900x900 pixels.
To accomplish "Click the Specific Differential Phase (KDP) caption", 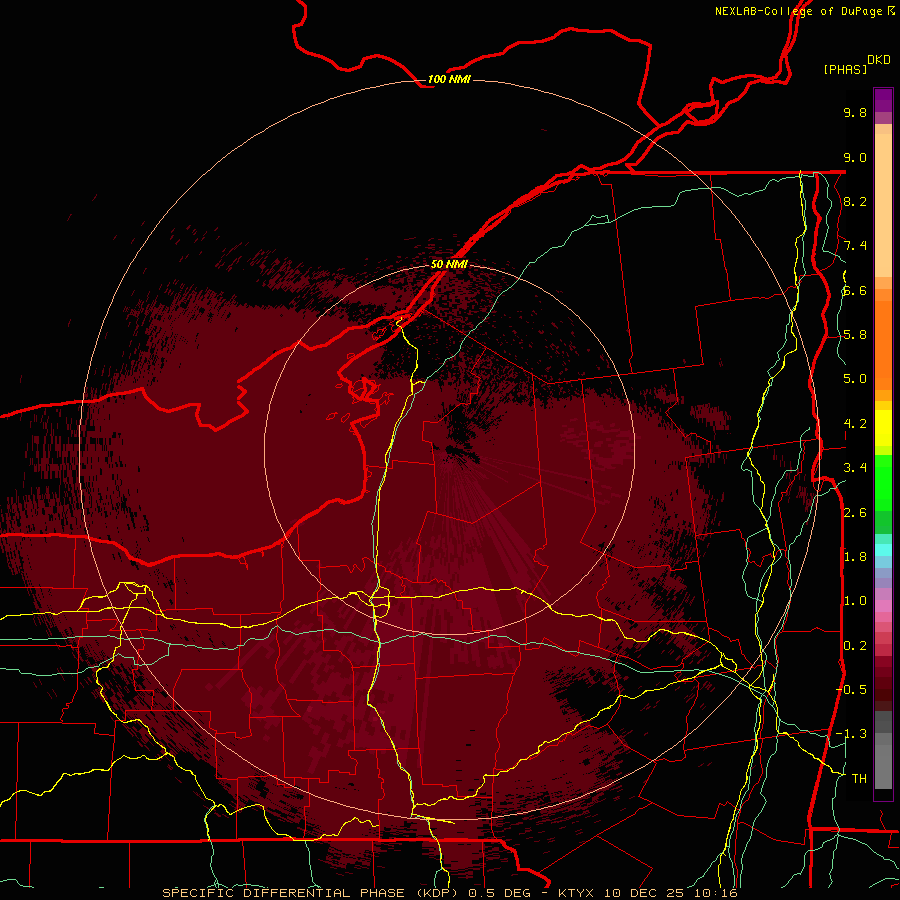I will coord(313,893).
